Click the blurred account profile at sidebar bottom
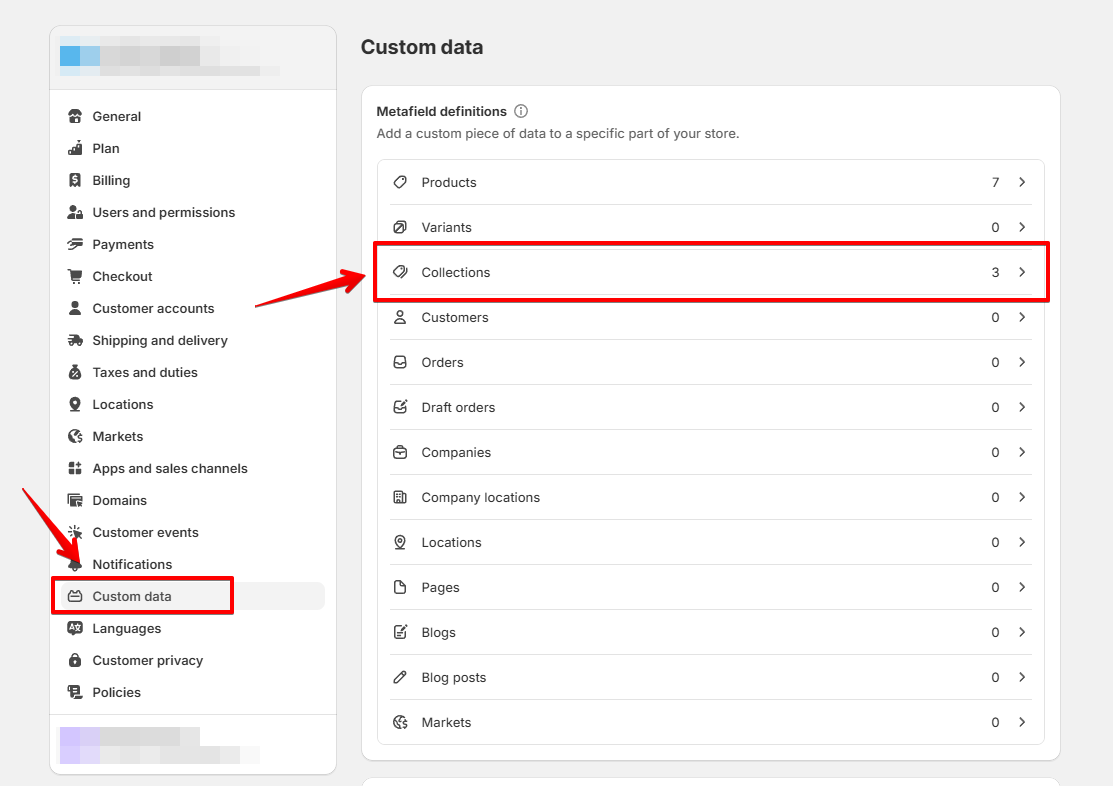1113x786 pixels. click(160, 745)
